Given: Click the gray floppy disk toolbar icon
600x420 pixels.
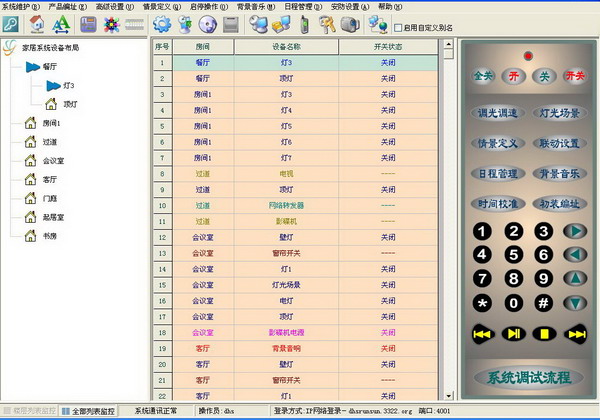Looking at the screenshot, I should [231, 25].
